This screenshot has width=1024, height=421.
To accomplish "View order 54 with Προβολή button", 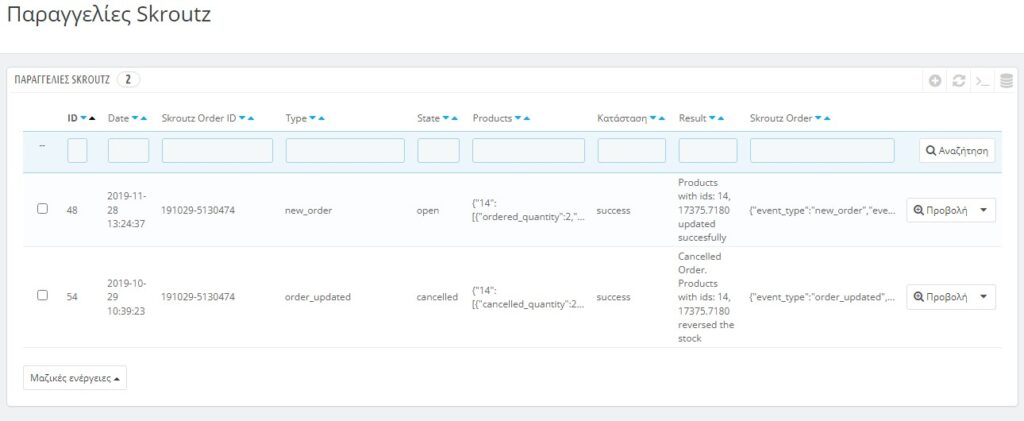I will click(940, 296).
